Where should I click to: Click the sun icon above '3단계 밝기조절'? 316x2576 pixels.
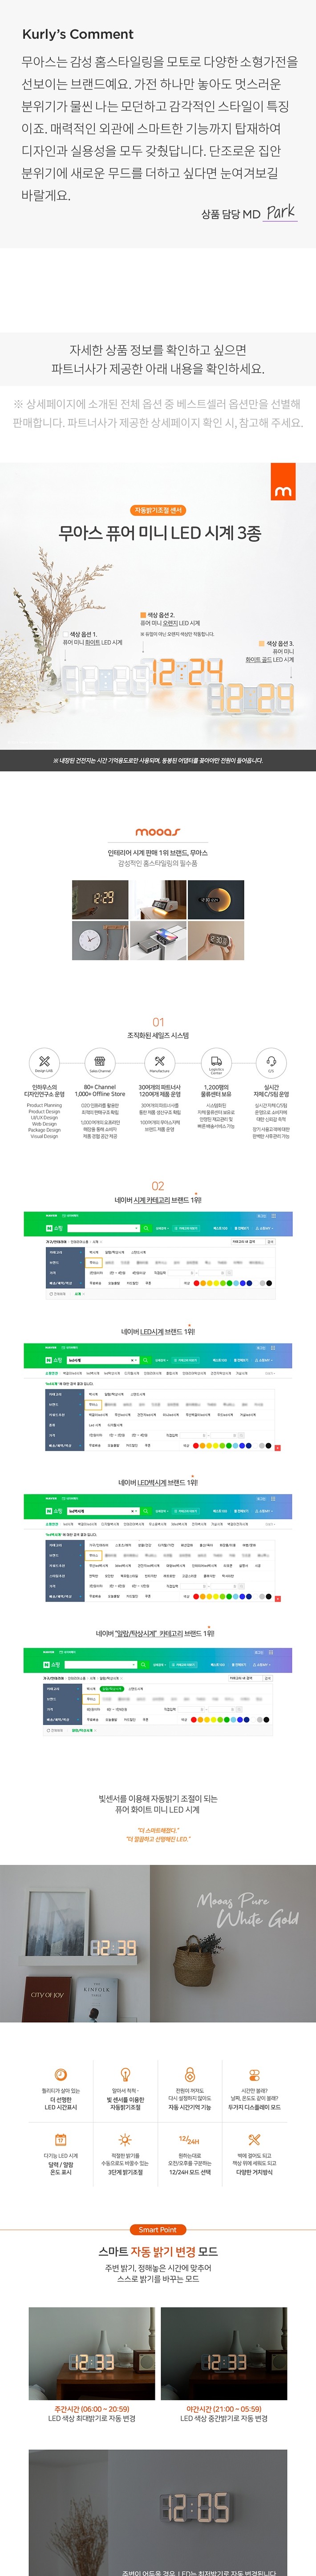coord(125,2139)
